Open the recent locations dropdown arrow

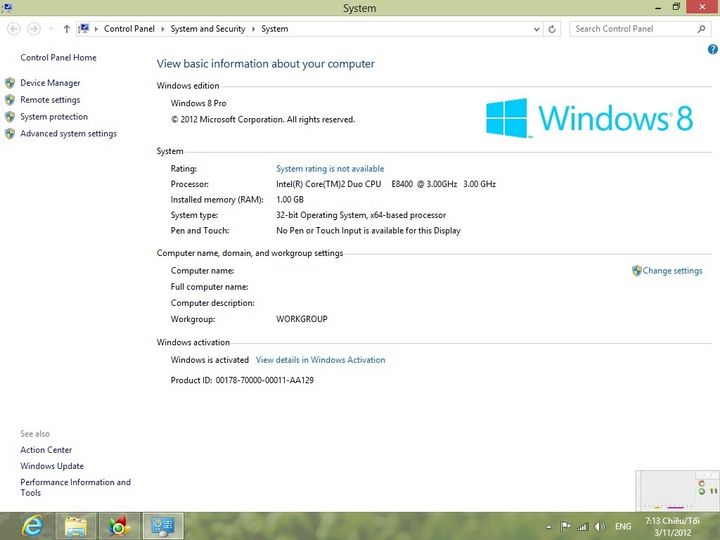tap(51, 29)
